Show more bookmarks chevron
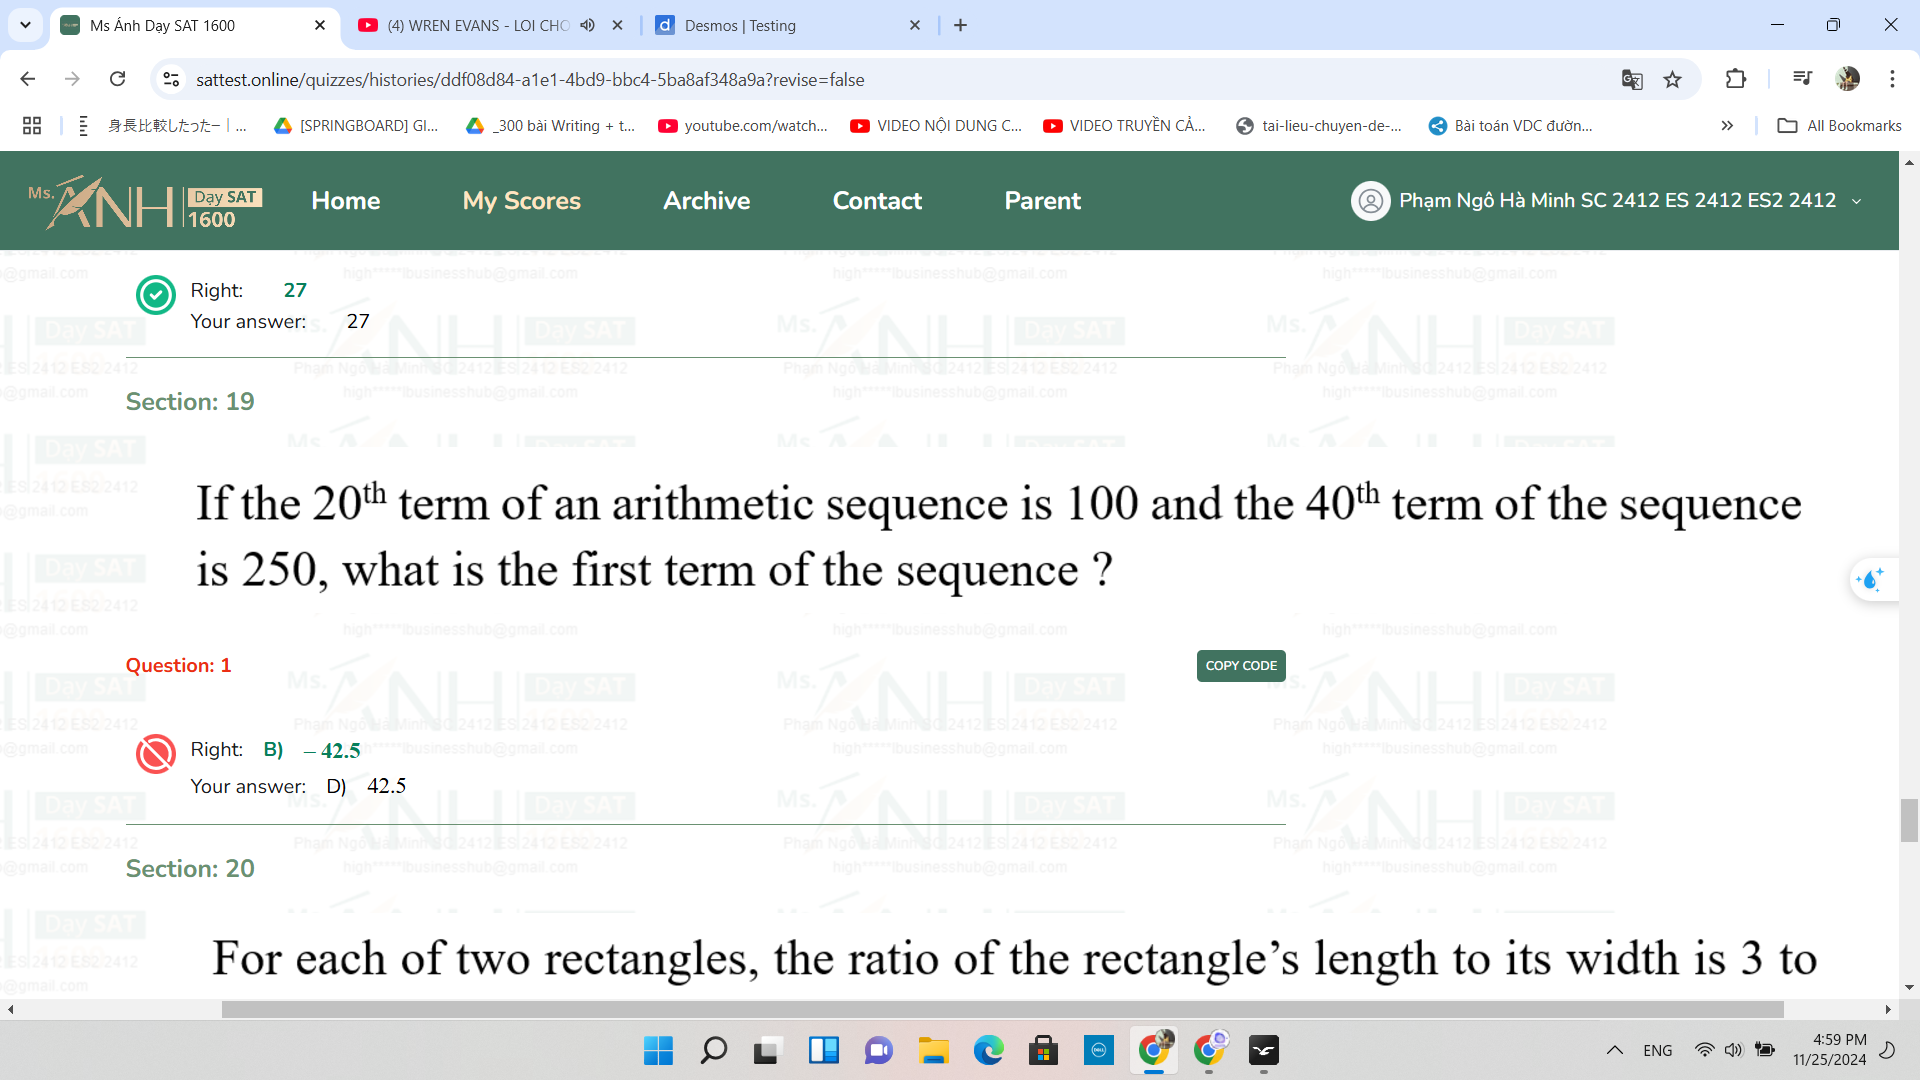The width and height of the screenshot is (1920, 1080). pyautogui.click(x=1727, y=125)
